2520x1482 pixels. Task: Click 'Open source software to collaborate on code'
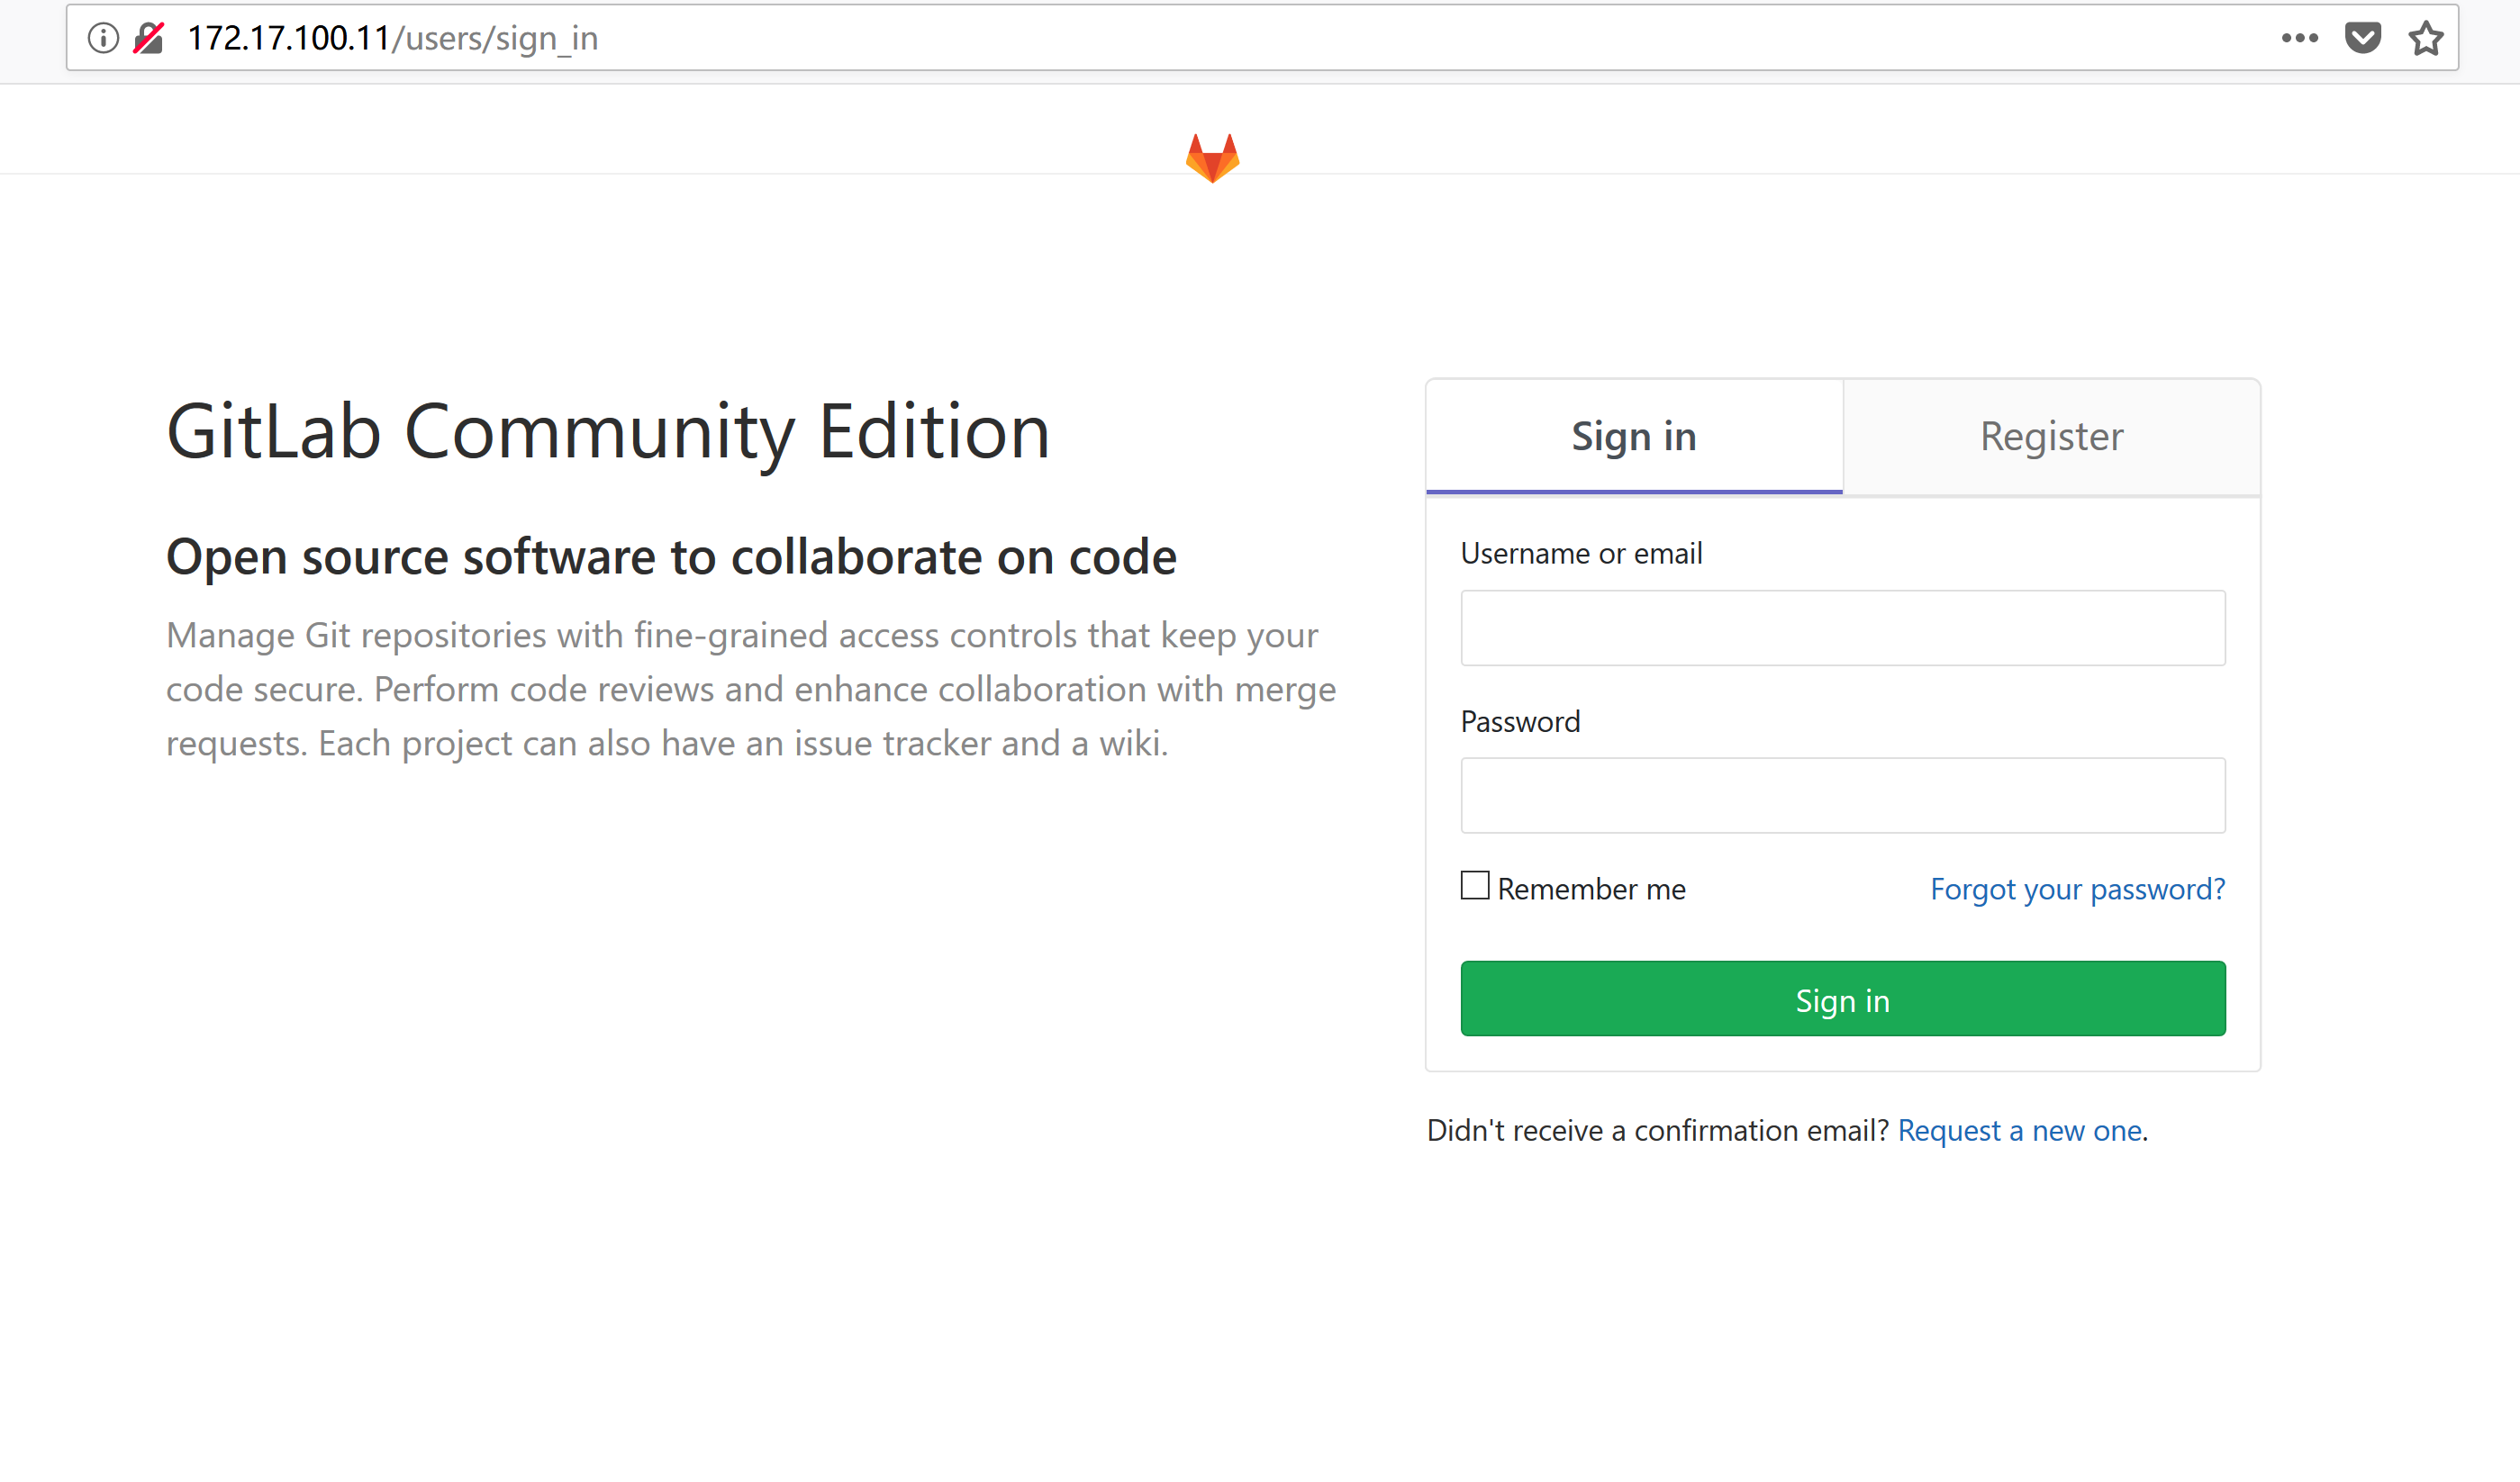[x=671, y=557]
